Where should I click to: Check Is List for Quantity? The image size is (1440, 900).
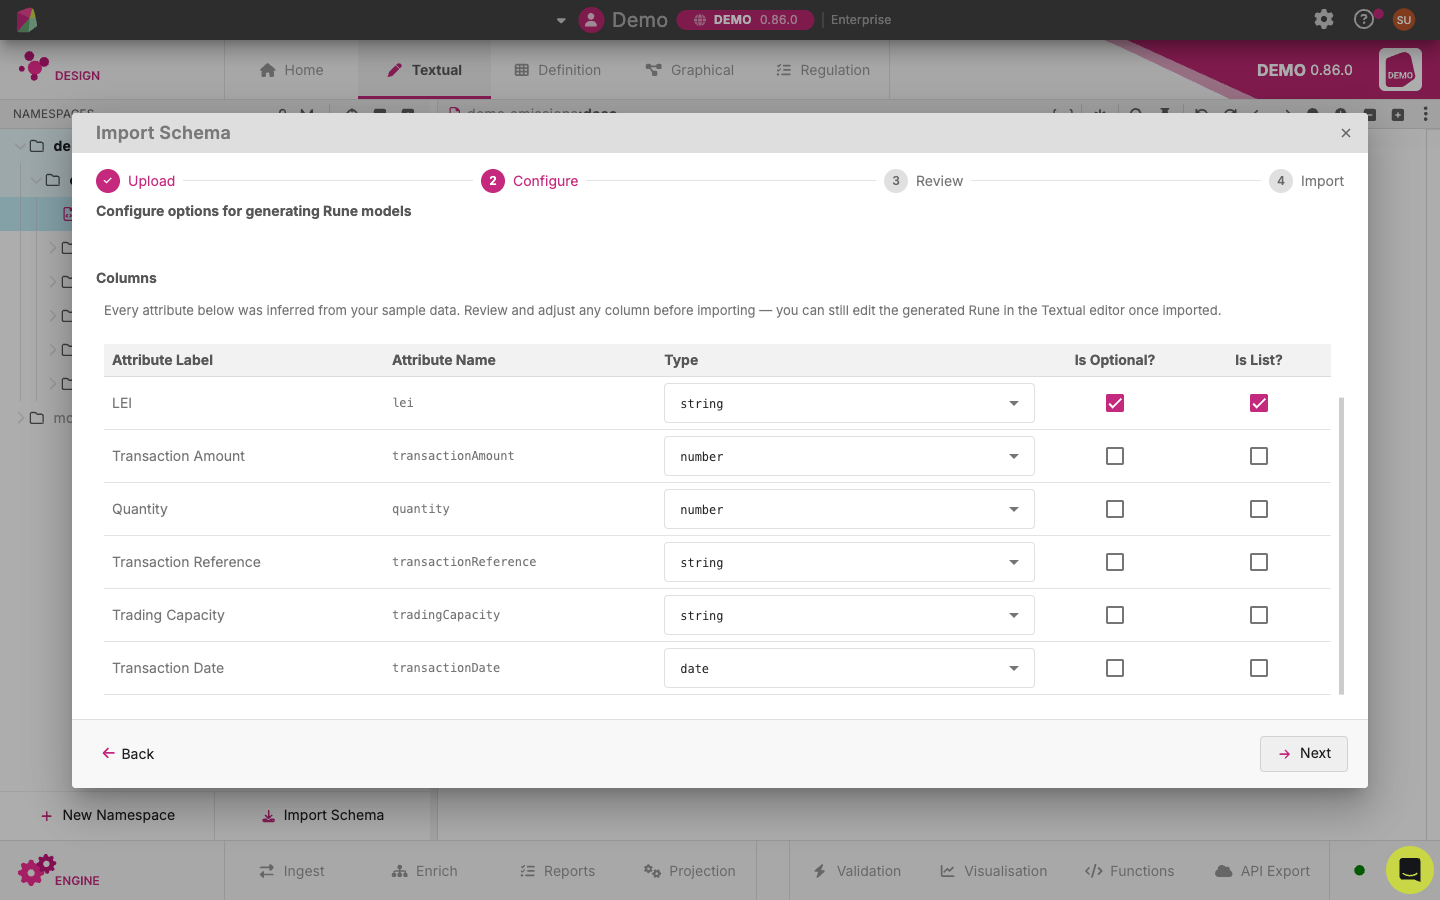1259,509
